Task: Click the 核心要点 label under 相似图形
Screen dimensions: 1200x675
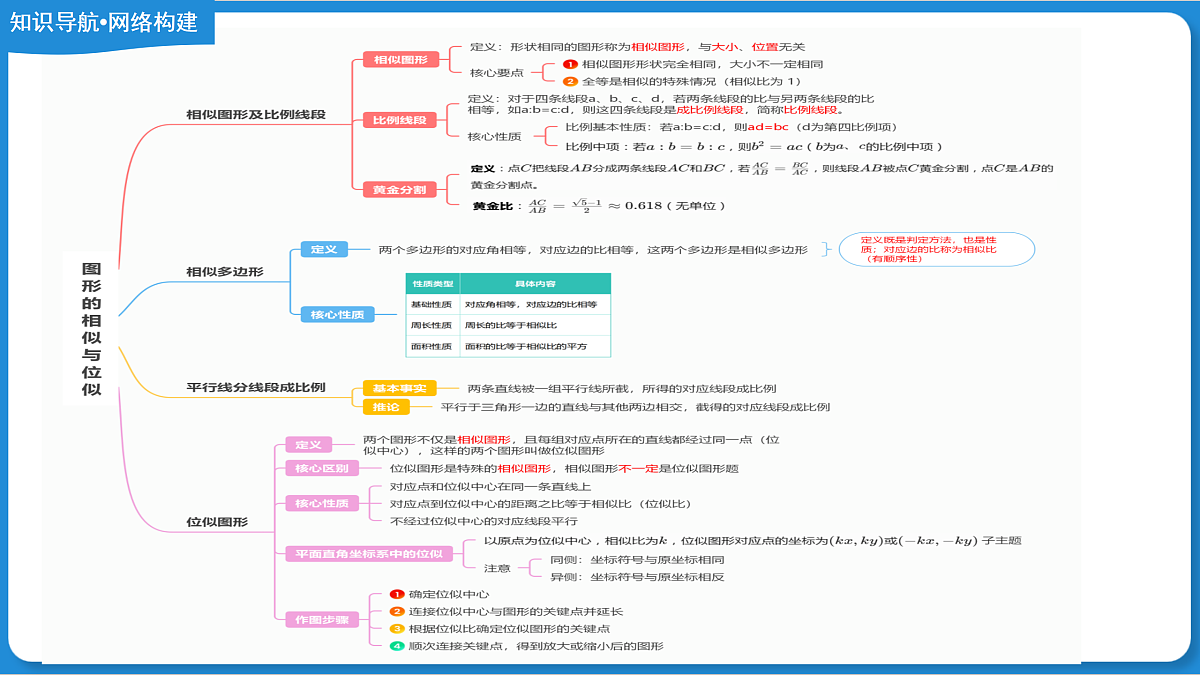Action: [x=497, y=72]
